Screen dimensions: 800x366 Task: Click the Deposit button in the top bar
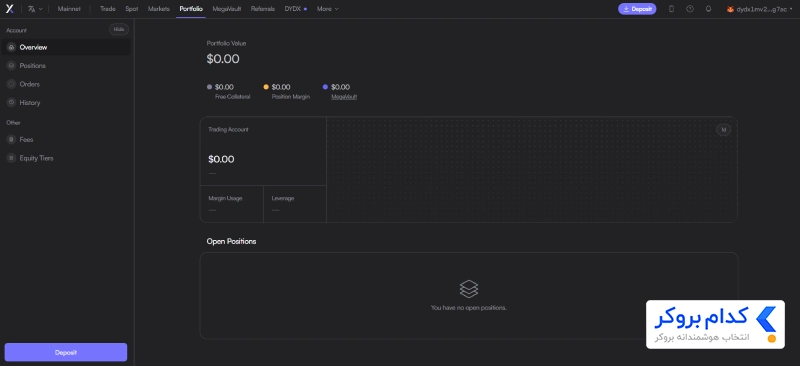coord(637,9)
